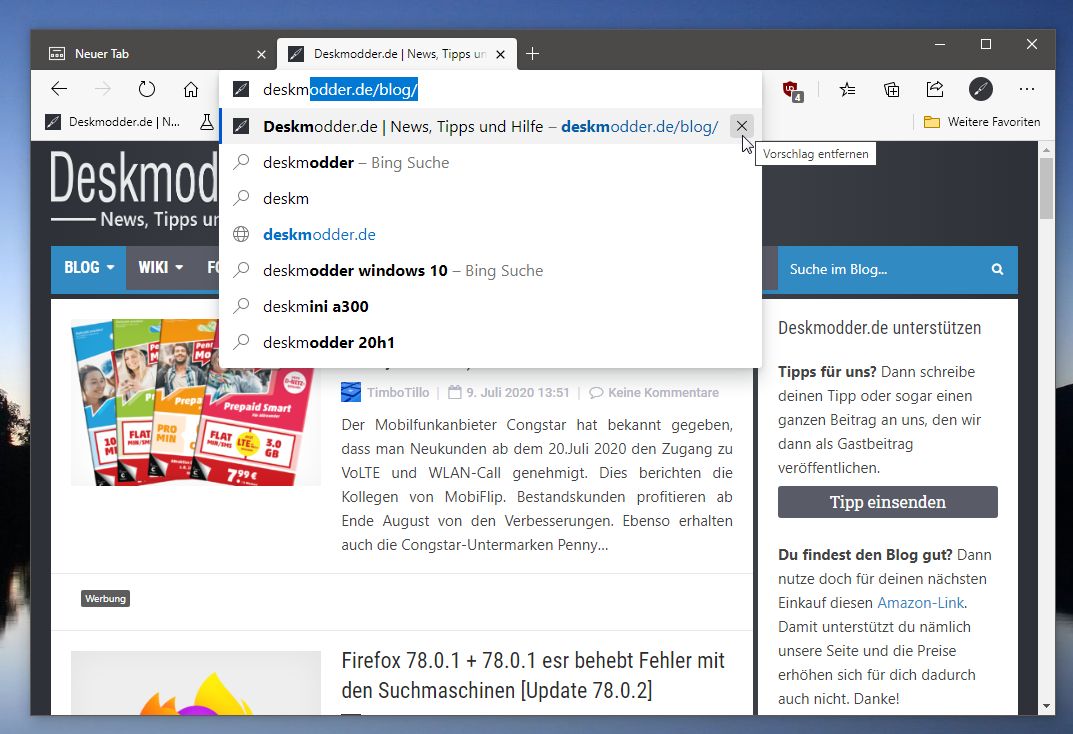This screenshot has width=1073, height=734.
Task: Choose the 'deskmodder 20h1' suggestion
Action: (x=490, y=342)
